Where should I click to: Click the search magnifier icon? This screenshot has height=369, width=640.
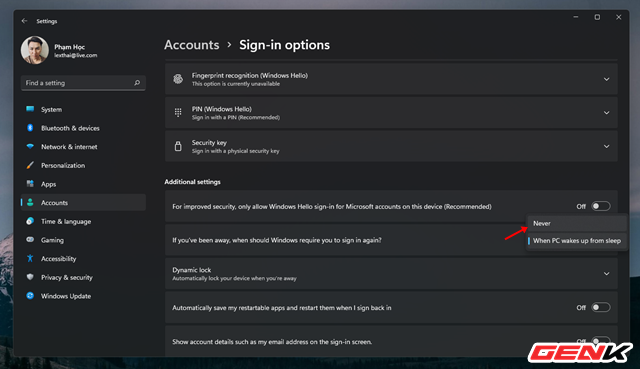pyautogui.click(x=137, y=83)
